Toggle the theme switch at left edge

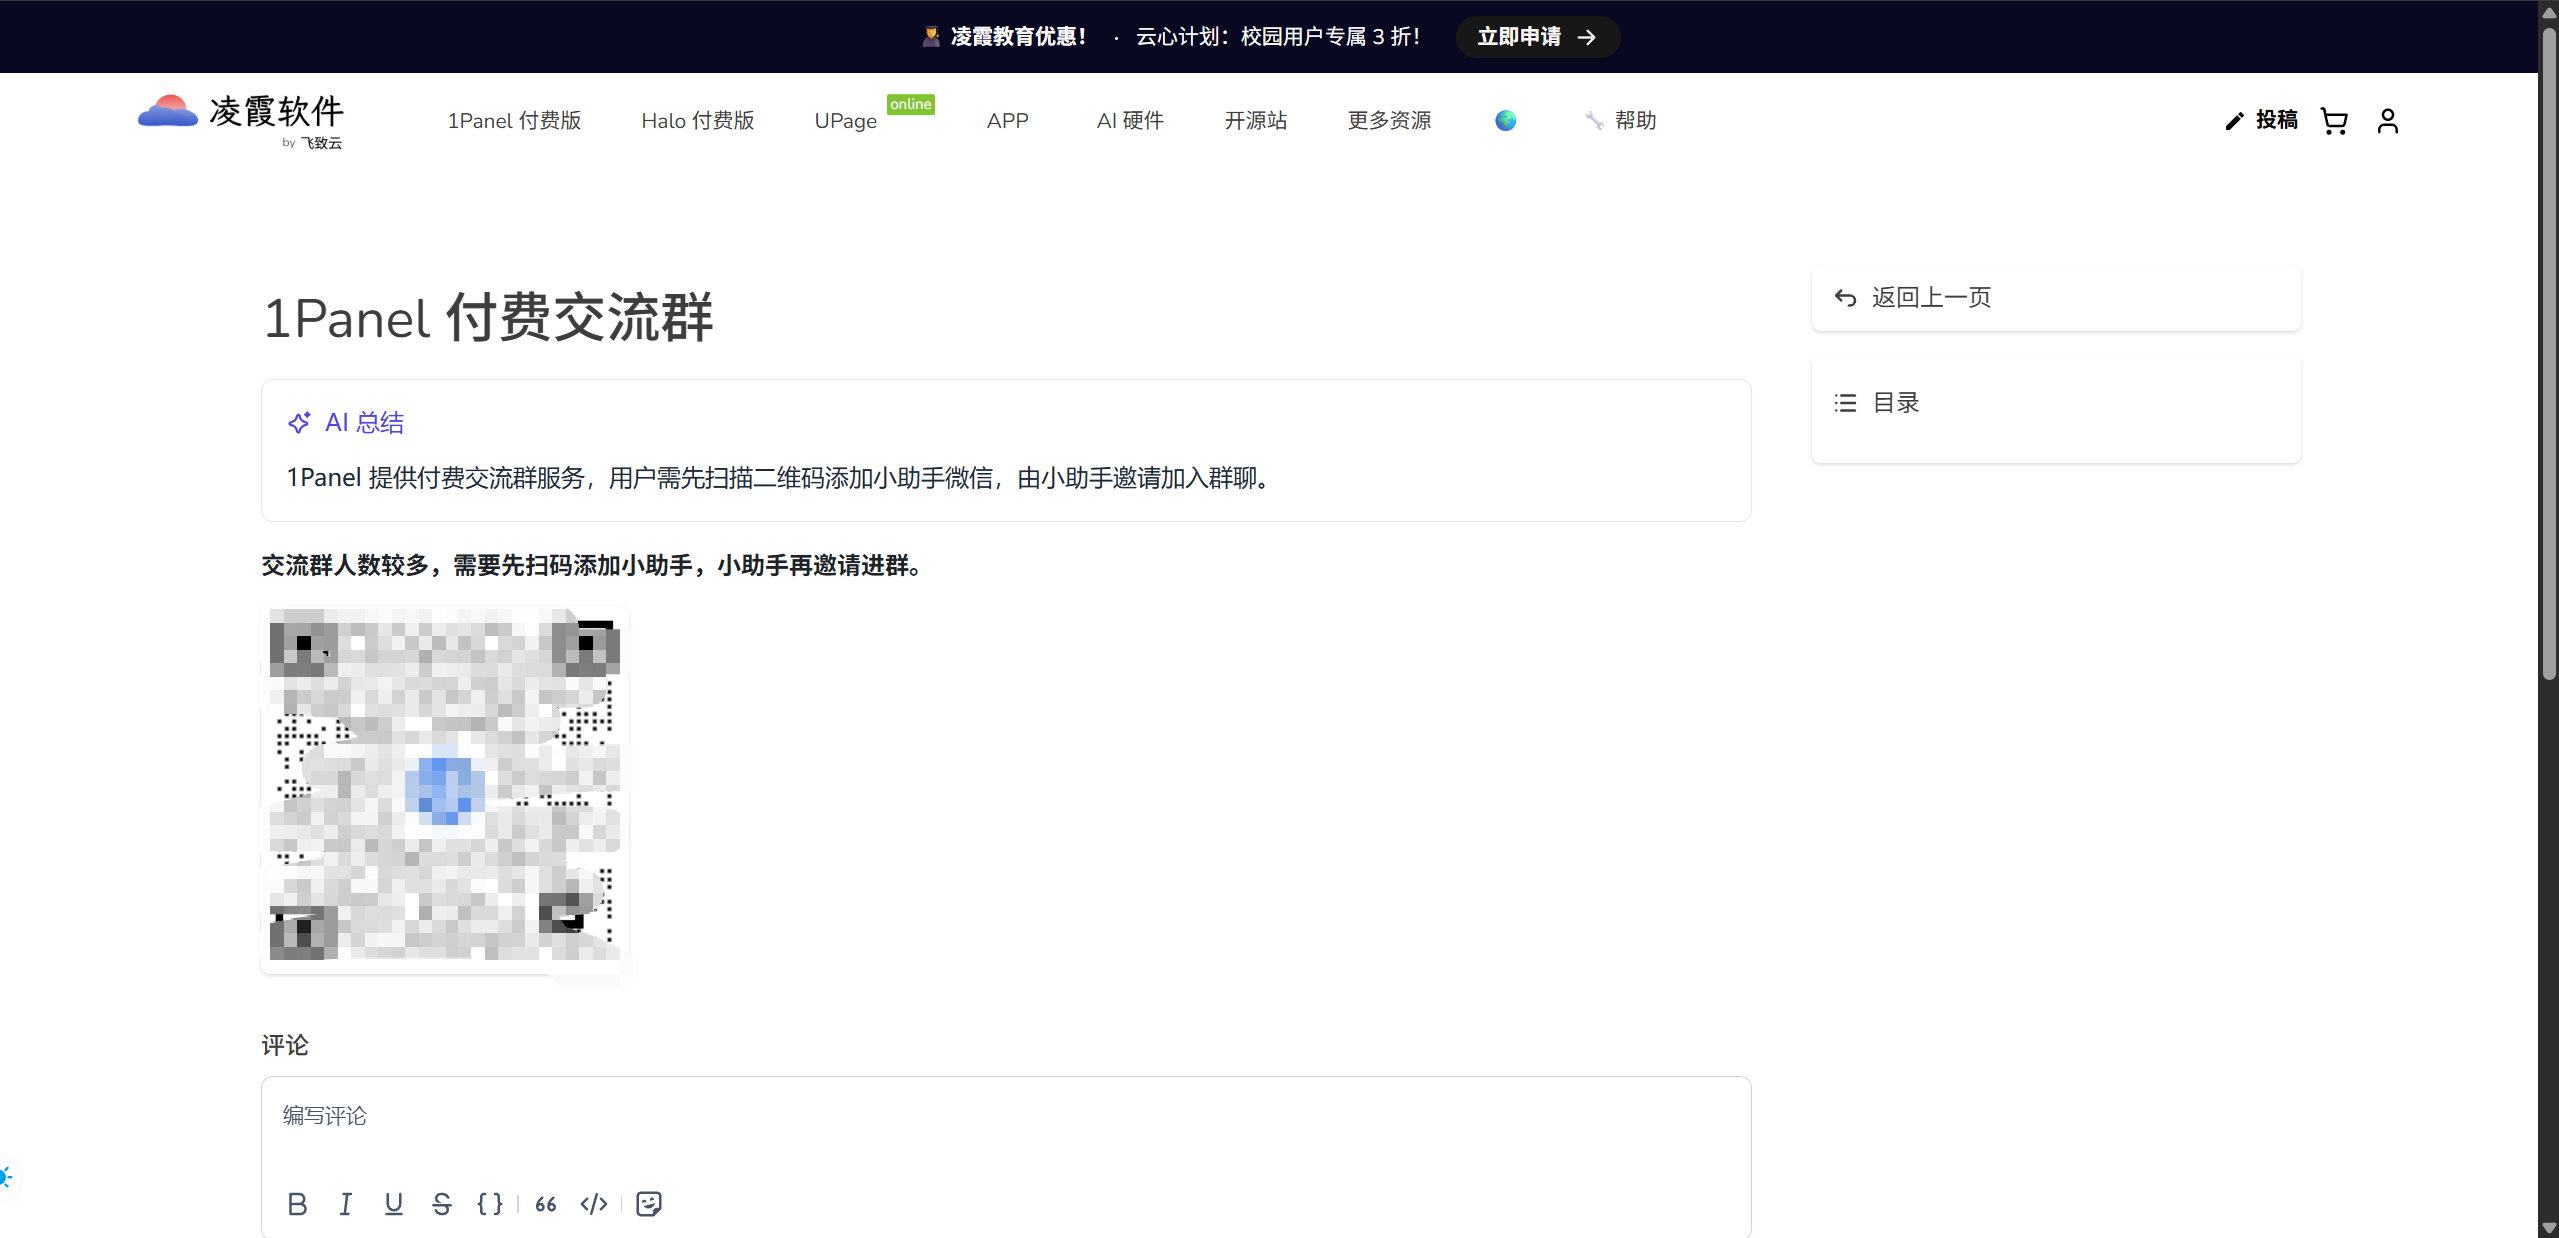(6, 1177)
